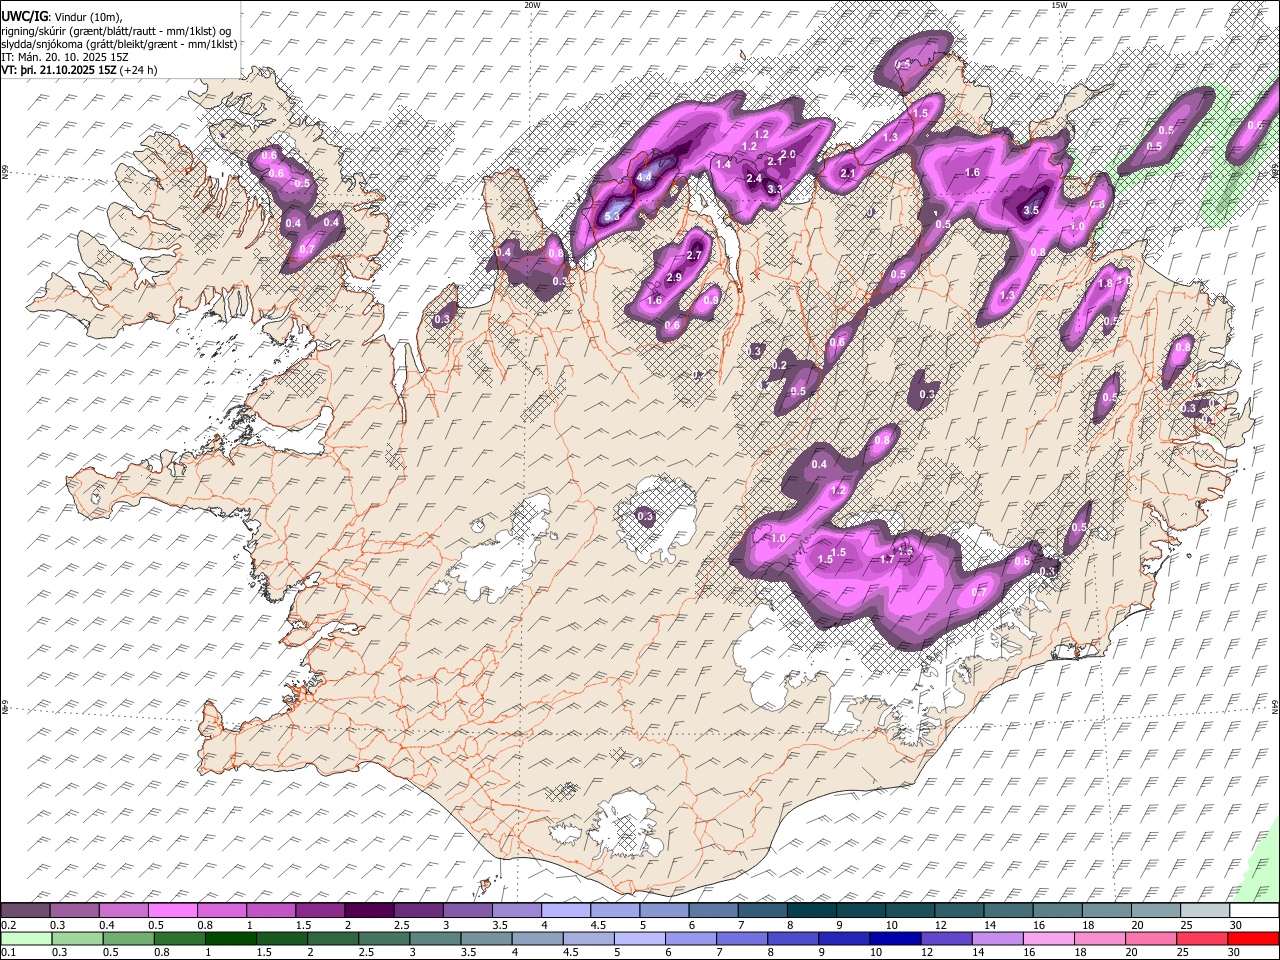Click the 3.5 precipitation value in the northeast
The image size is (1280, 960).
[x=1032, y=211]
